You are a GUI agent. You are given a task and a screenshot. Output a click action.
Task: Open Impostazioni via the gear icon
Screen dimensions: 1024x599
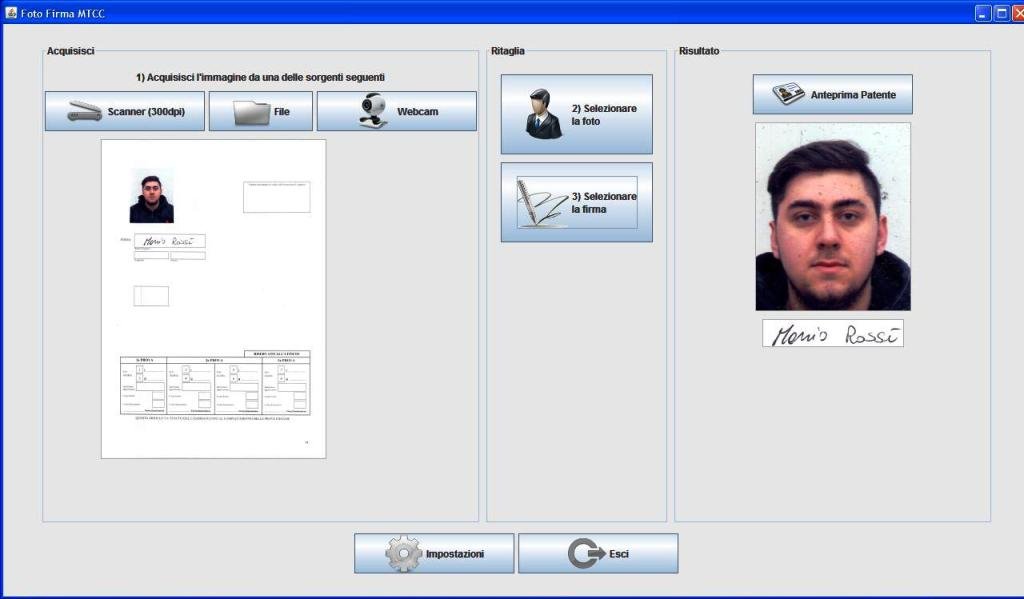point(403,554)
